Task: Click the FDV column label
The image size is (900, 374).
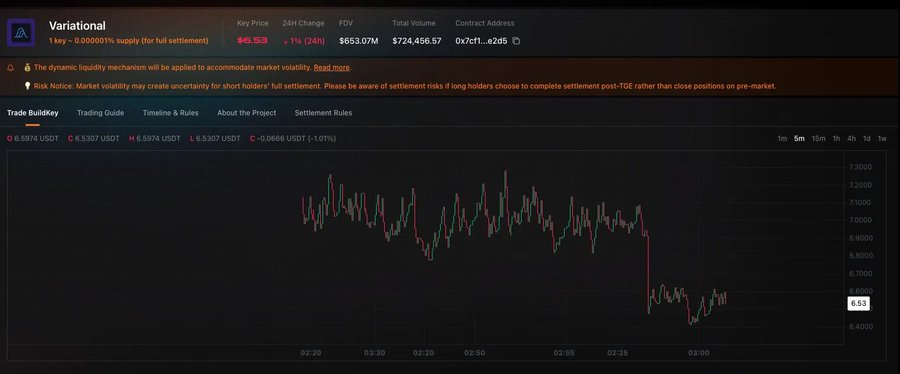Action: click(346, 24)
